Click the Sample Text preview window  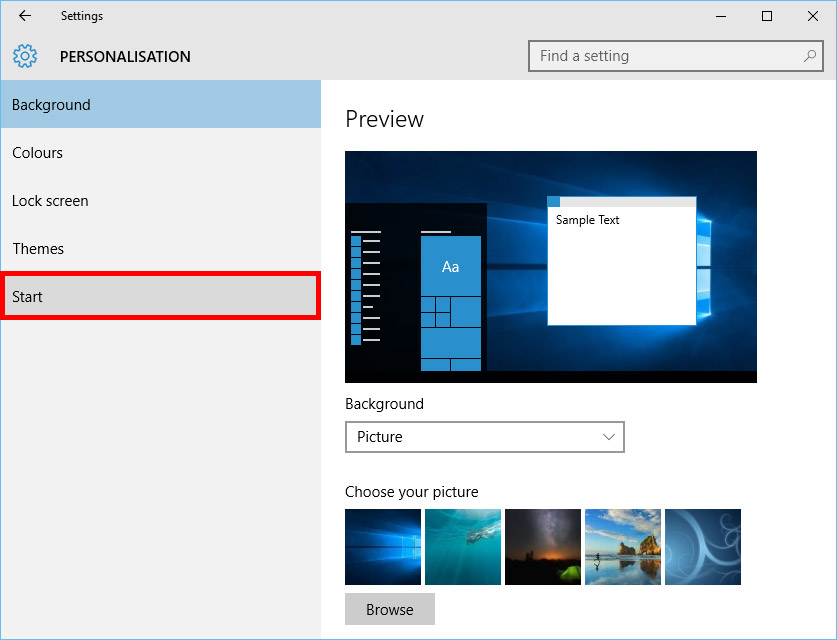point(621,260)
